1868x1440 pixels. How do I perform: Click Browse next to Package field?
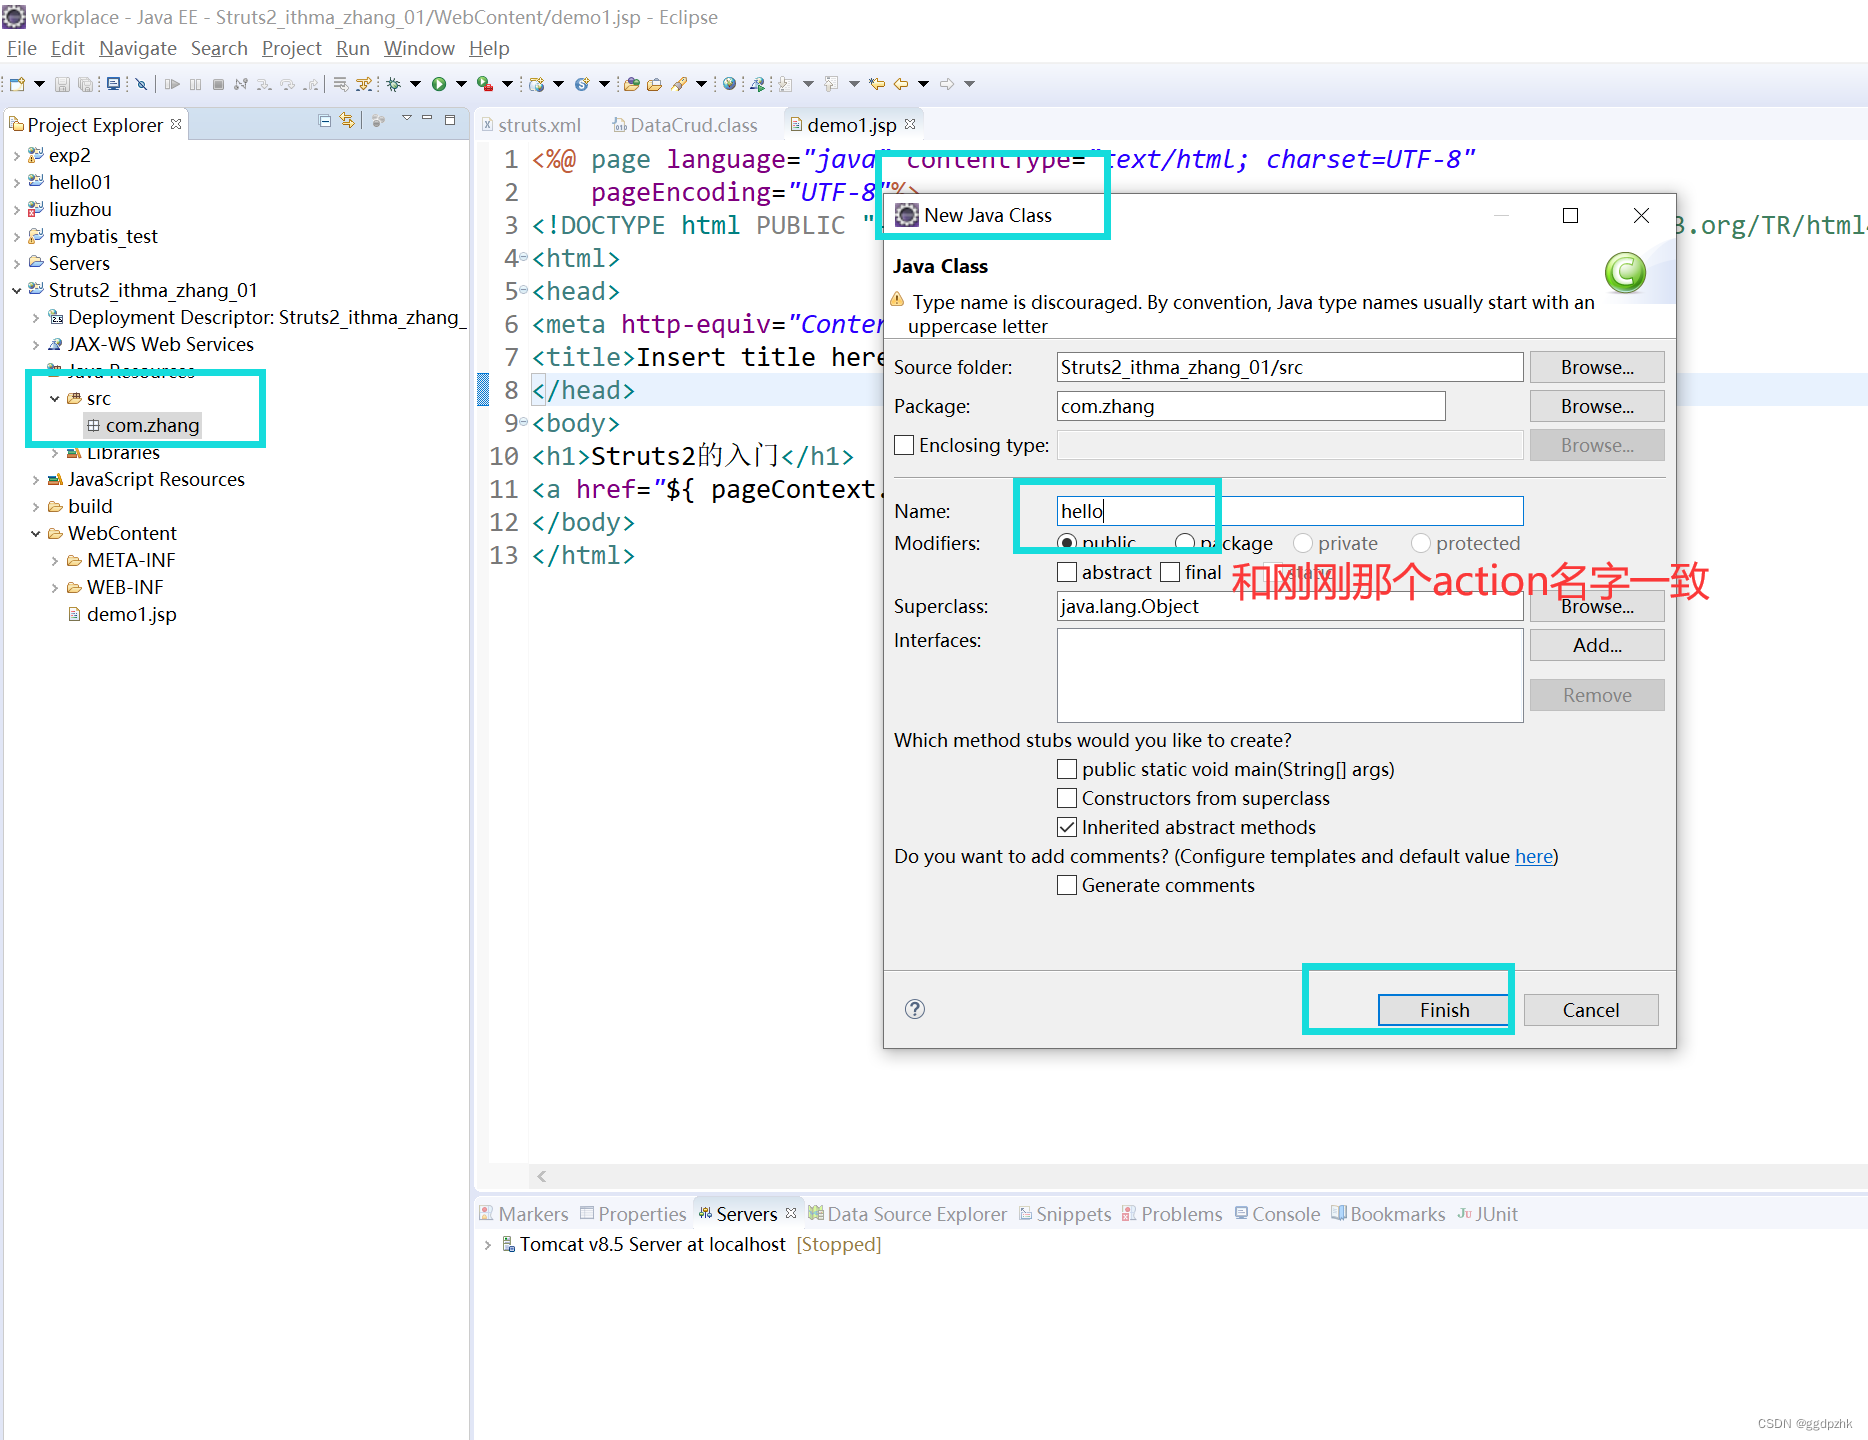pos(1597,406)
